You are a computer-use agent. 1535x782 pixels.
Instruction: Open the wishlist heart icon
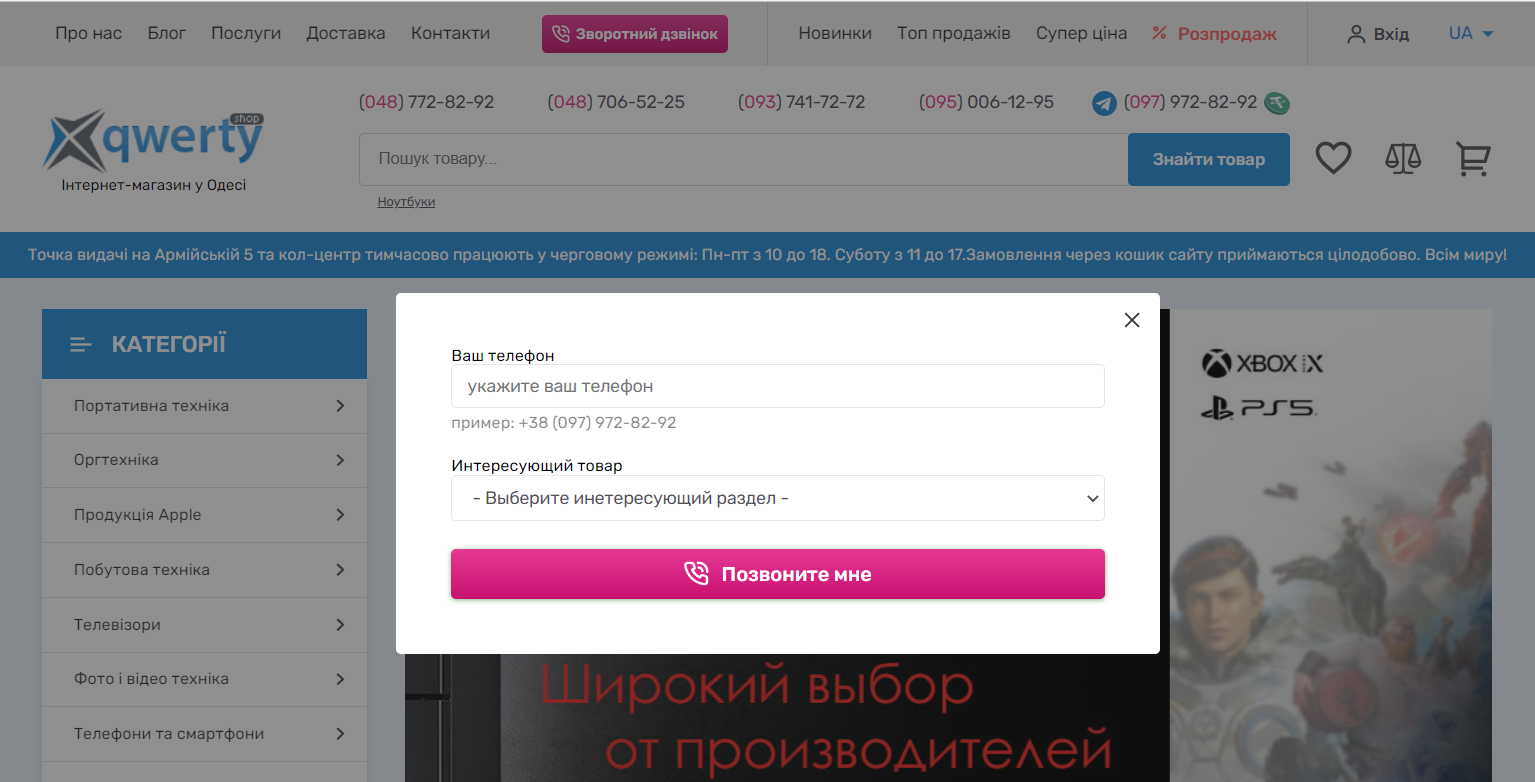[x=1333, y=158]
